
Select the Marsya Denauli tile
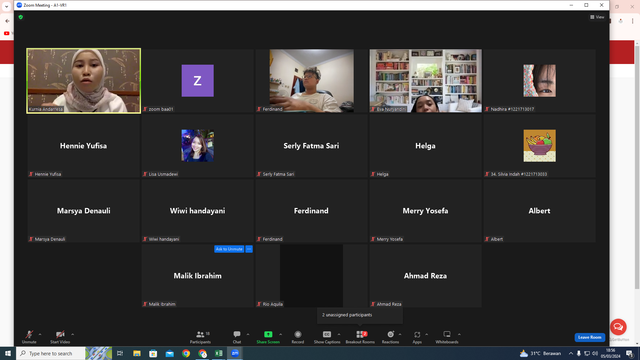[x=84, y=211]
